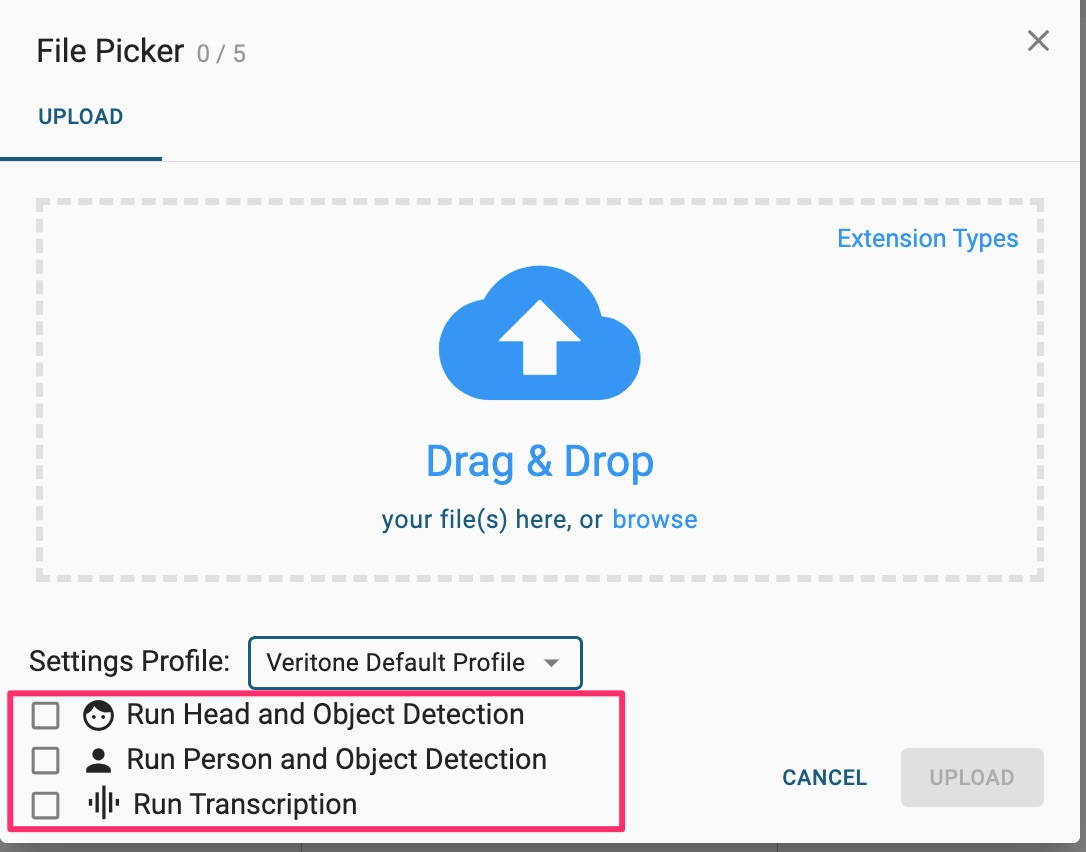1086x852 pixels.
Task: Select the Run Person and Object Detection label
Action: pos(336,760)
